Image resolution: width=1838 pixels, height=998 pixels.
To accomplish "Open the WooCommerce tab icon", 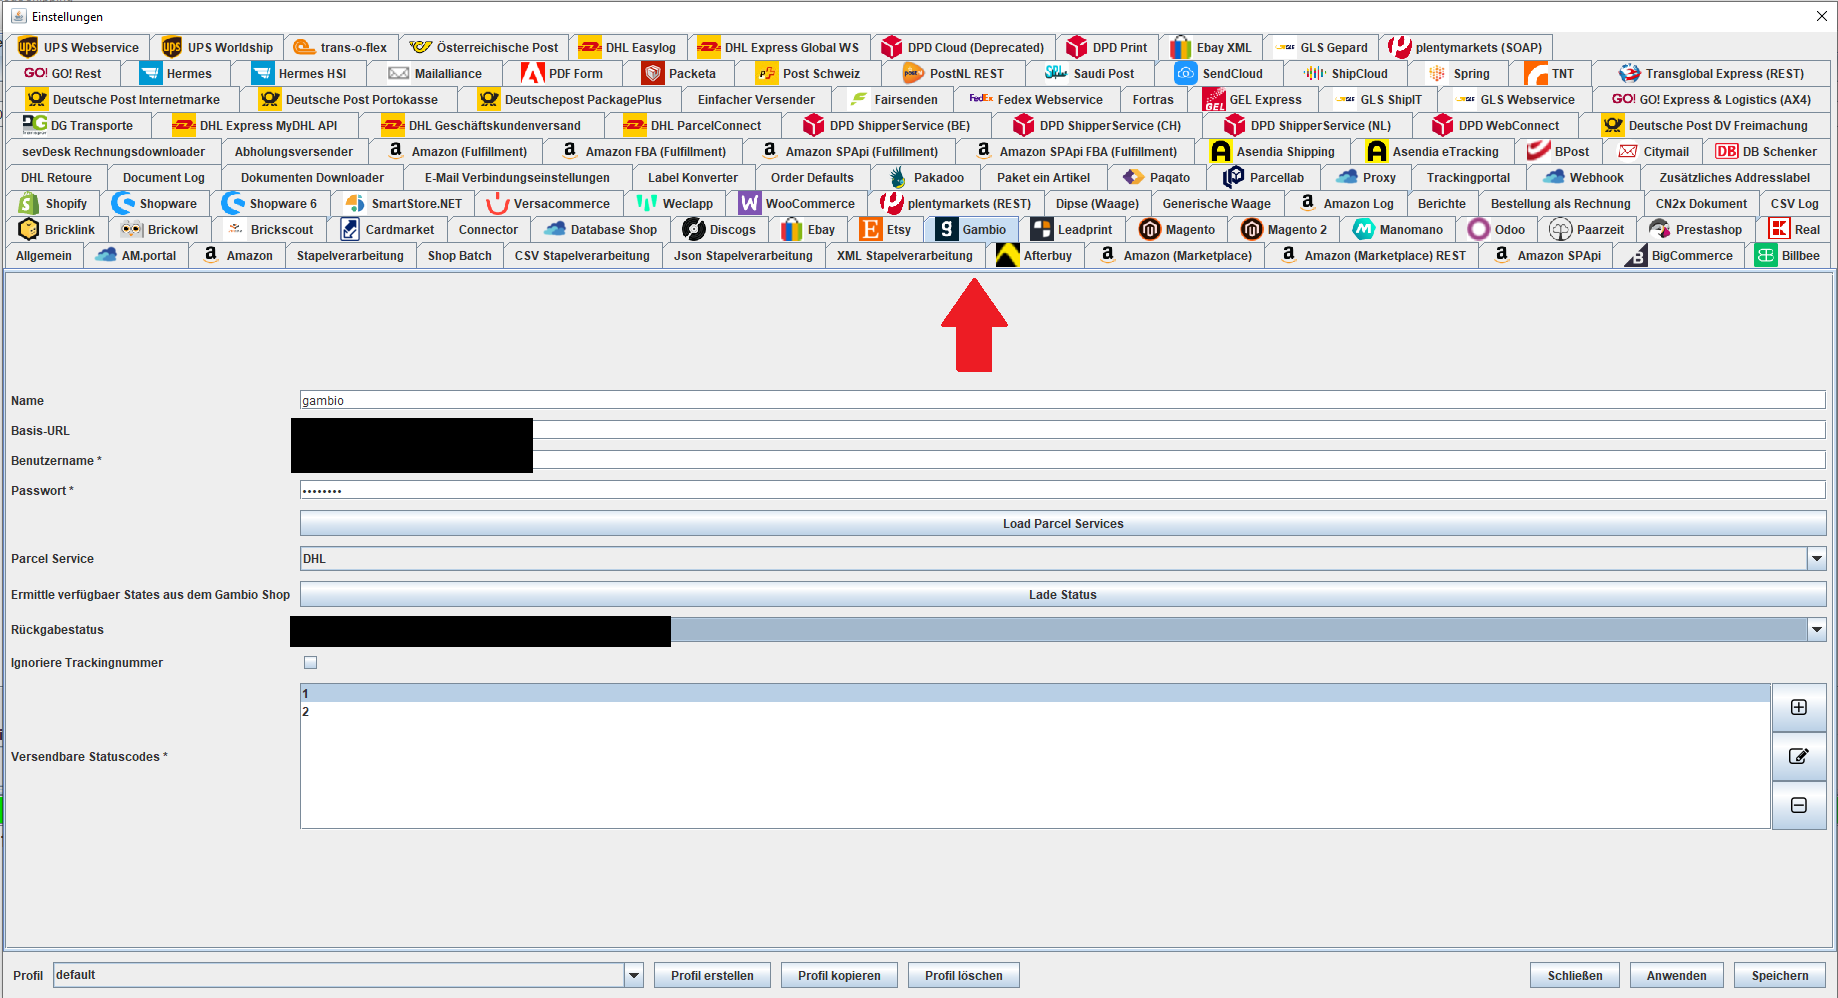I will pos(749,203).
